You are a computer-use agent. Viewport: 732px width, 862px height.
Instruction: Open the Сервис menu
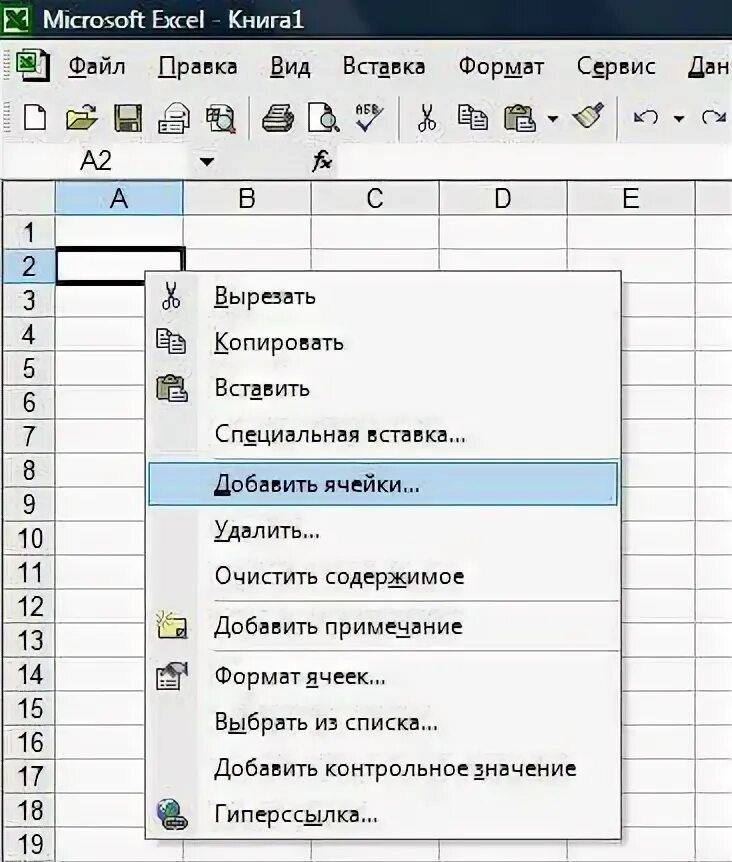[x=616, y=67]
